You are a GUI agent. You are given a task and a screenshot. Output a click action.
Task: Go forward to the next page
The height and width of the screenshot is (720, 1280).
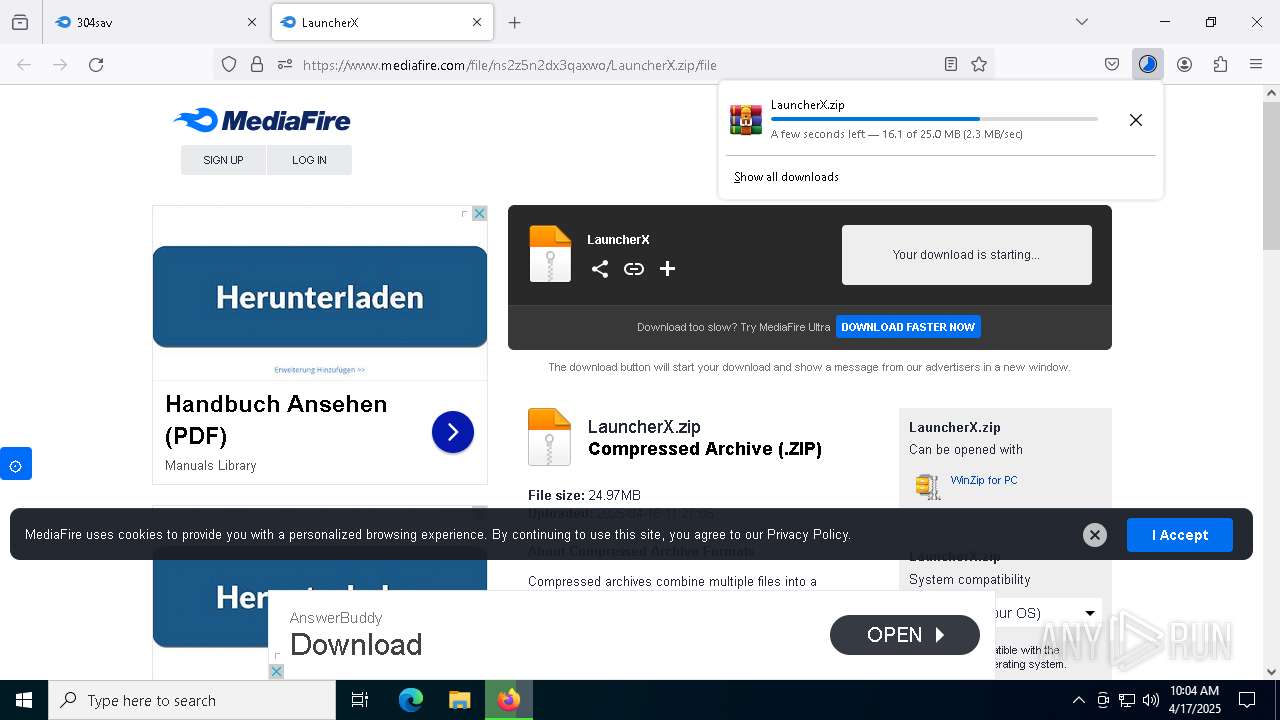point(60,64)
